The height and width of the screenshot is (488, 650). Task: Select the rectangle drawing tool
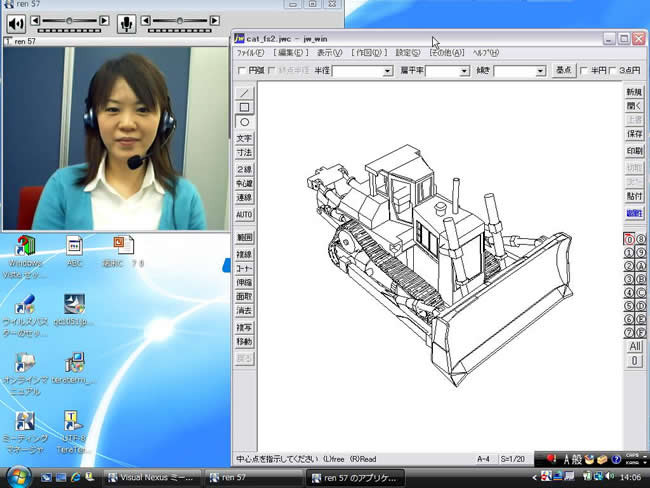coord(244,107)
